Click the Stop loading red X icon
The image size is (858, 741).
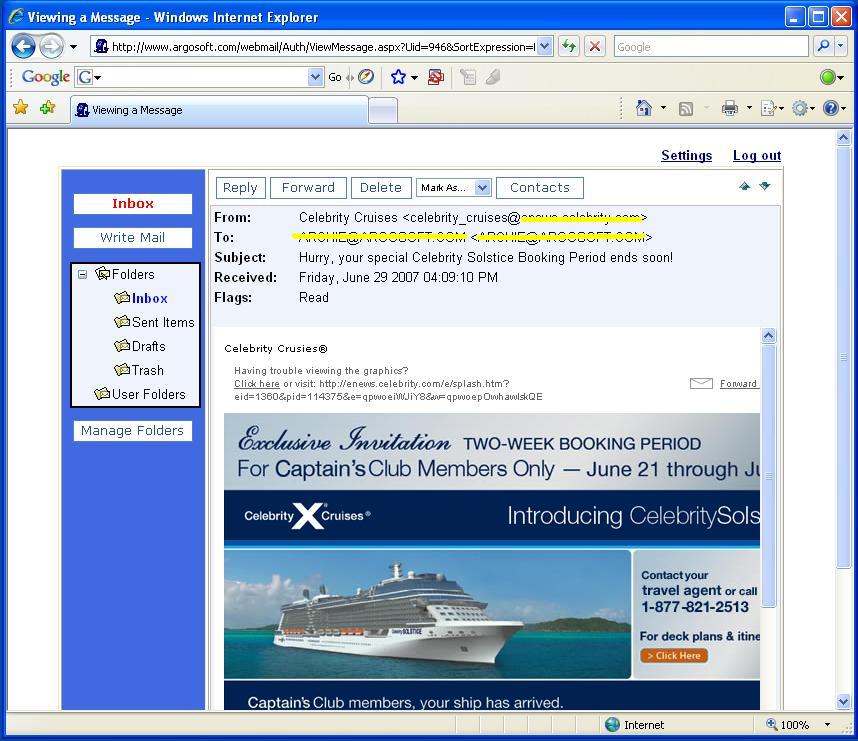point(595,47)
